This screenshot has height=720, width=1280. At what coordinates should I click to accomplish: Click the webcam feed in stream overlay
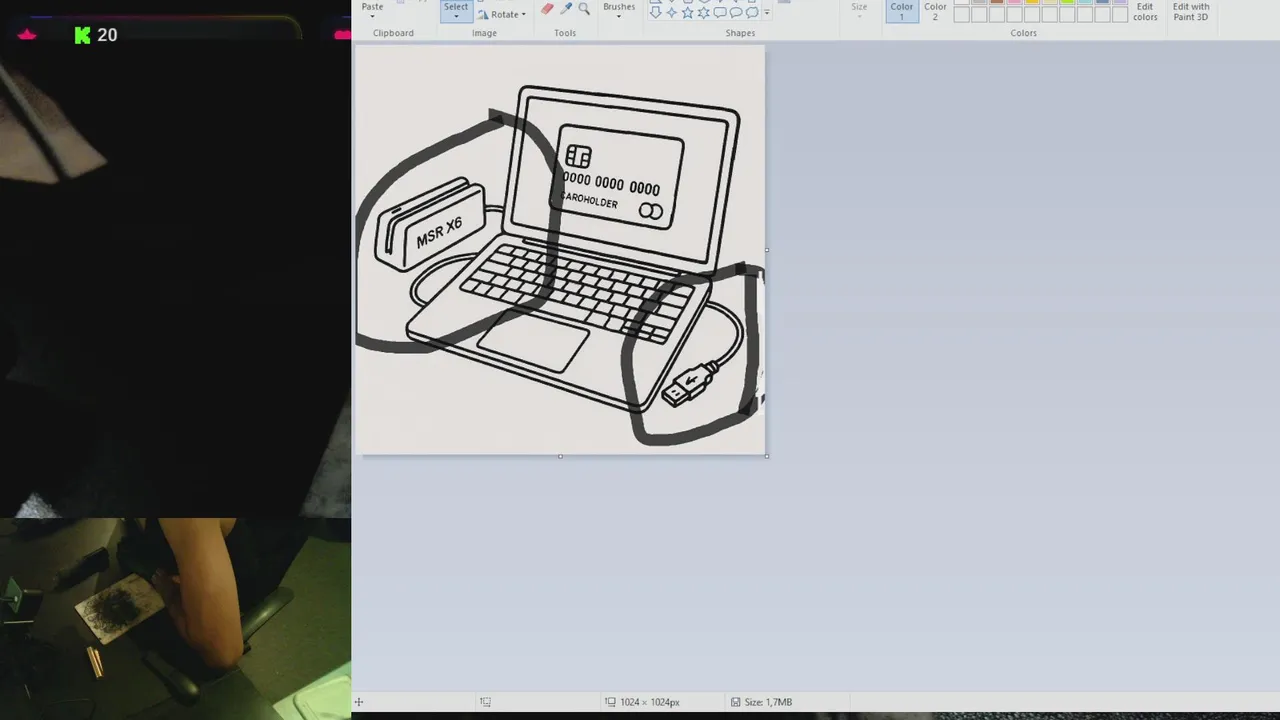175,618
